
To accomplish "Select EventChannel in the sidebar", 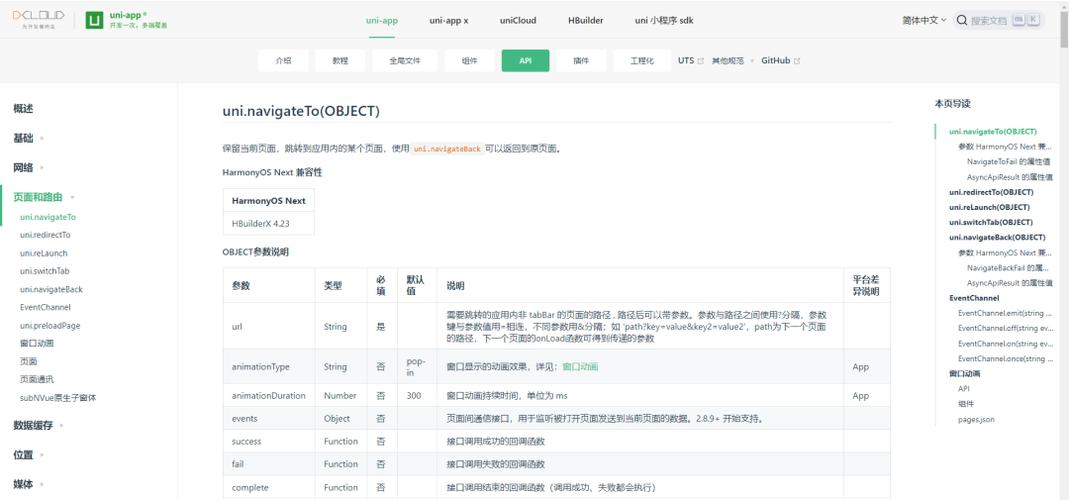I will tap(45, 308).
